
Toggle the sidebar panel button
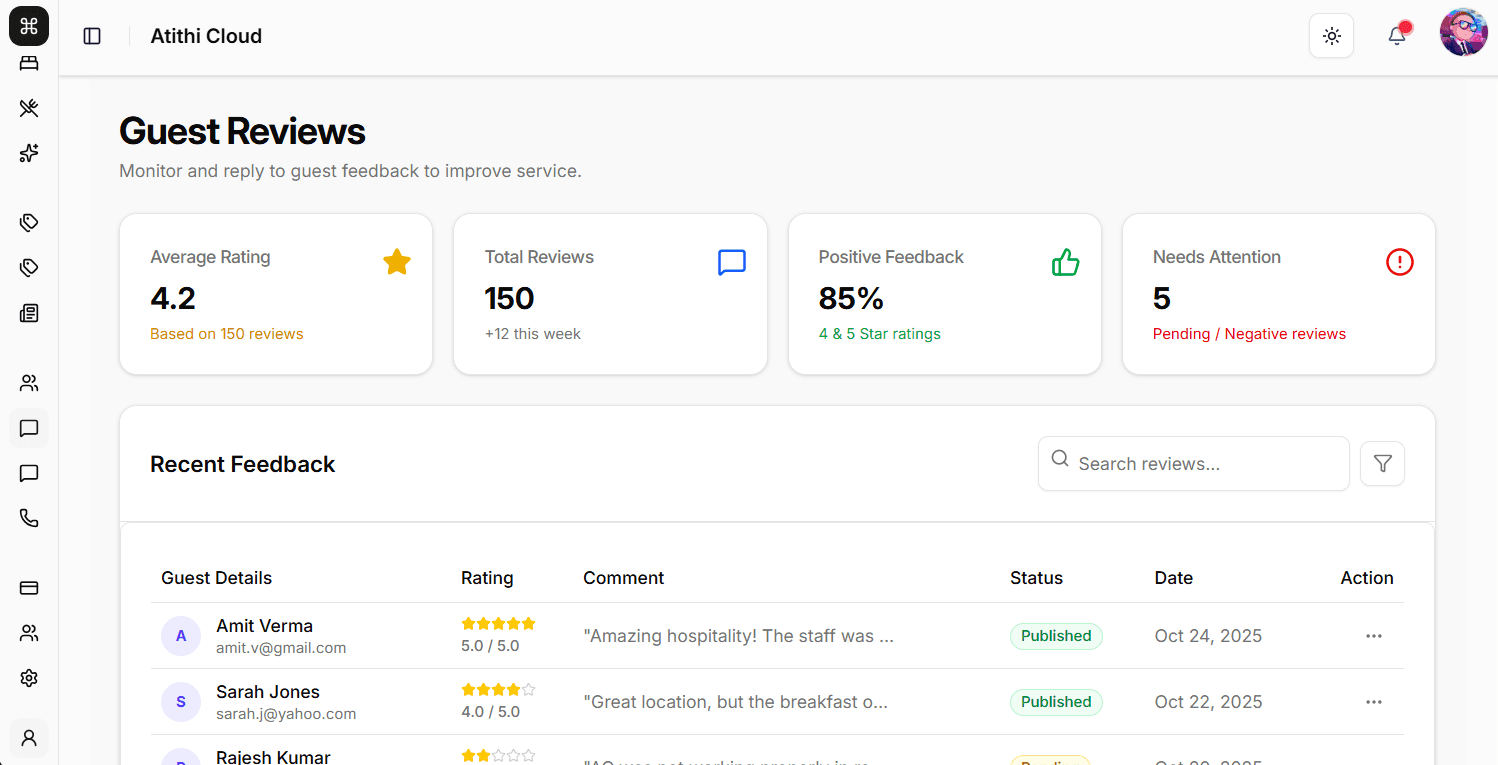pos(92,36)
